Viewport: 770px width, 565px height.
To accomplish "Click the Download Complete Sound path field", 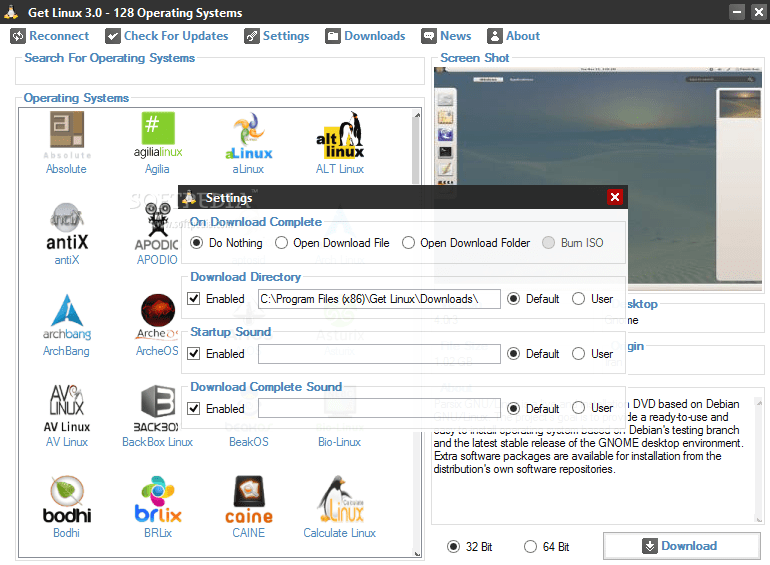I will pyautogui.click(x=379, y=408).
